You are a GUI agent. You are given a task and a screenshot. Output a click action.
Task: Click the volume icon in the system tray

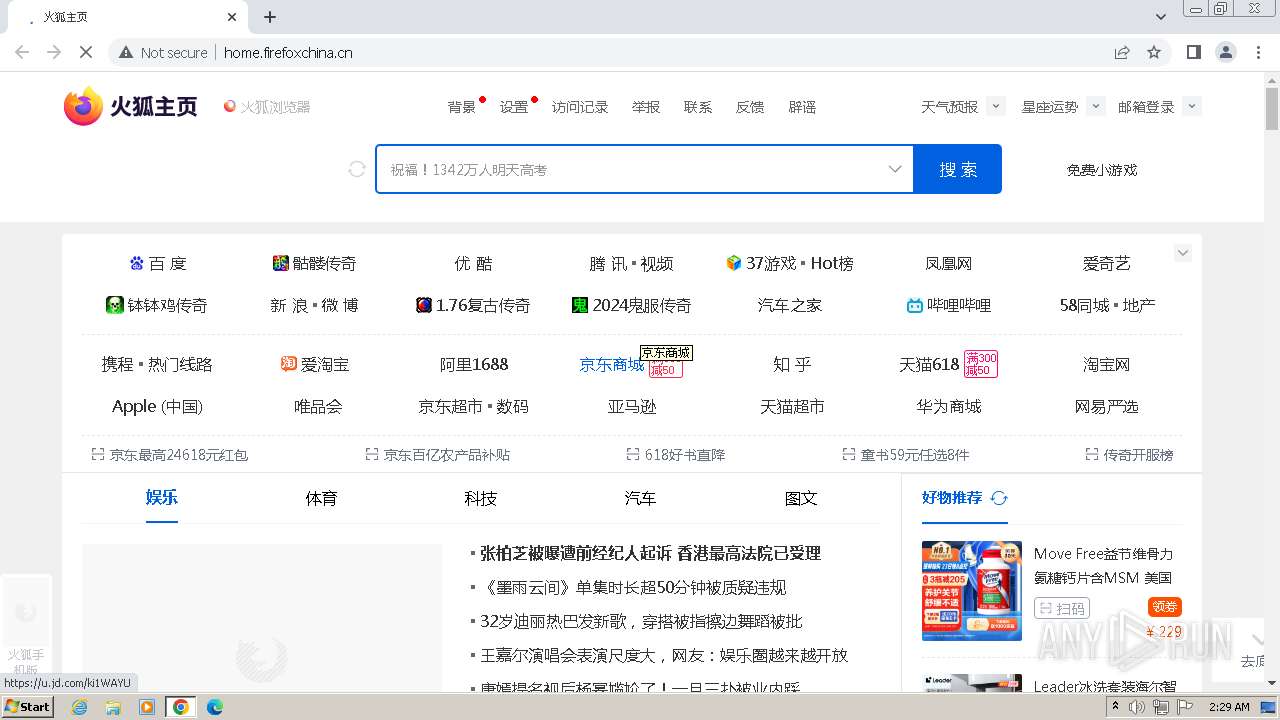pyautogui.click(x=1137, y=707)
